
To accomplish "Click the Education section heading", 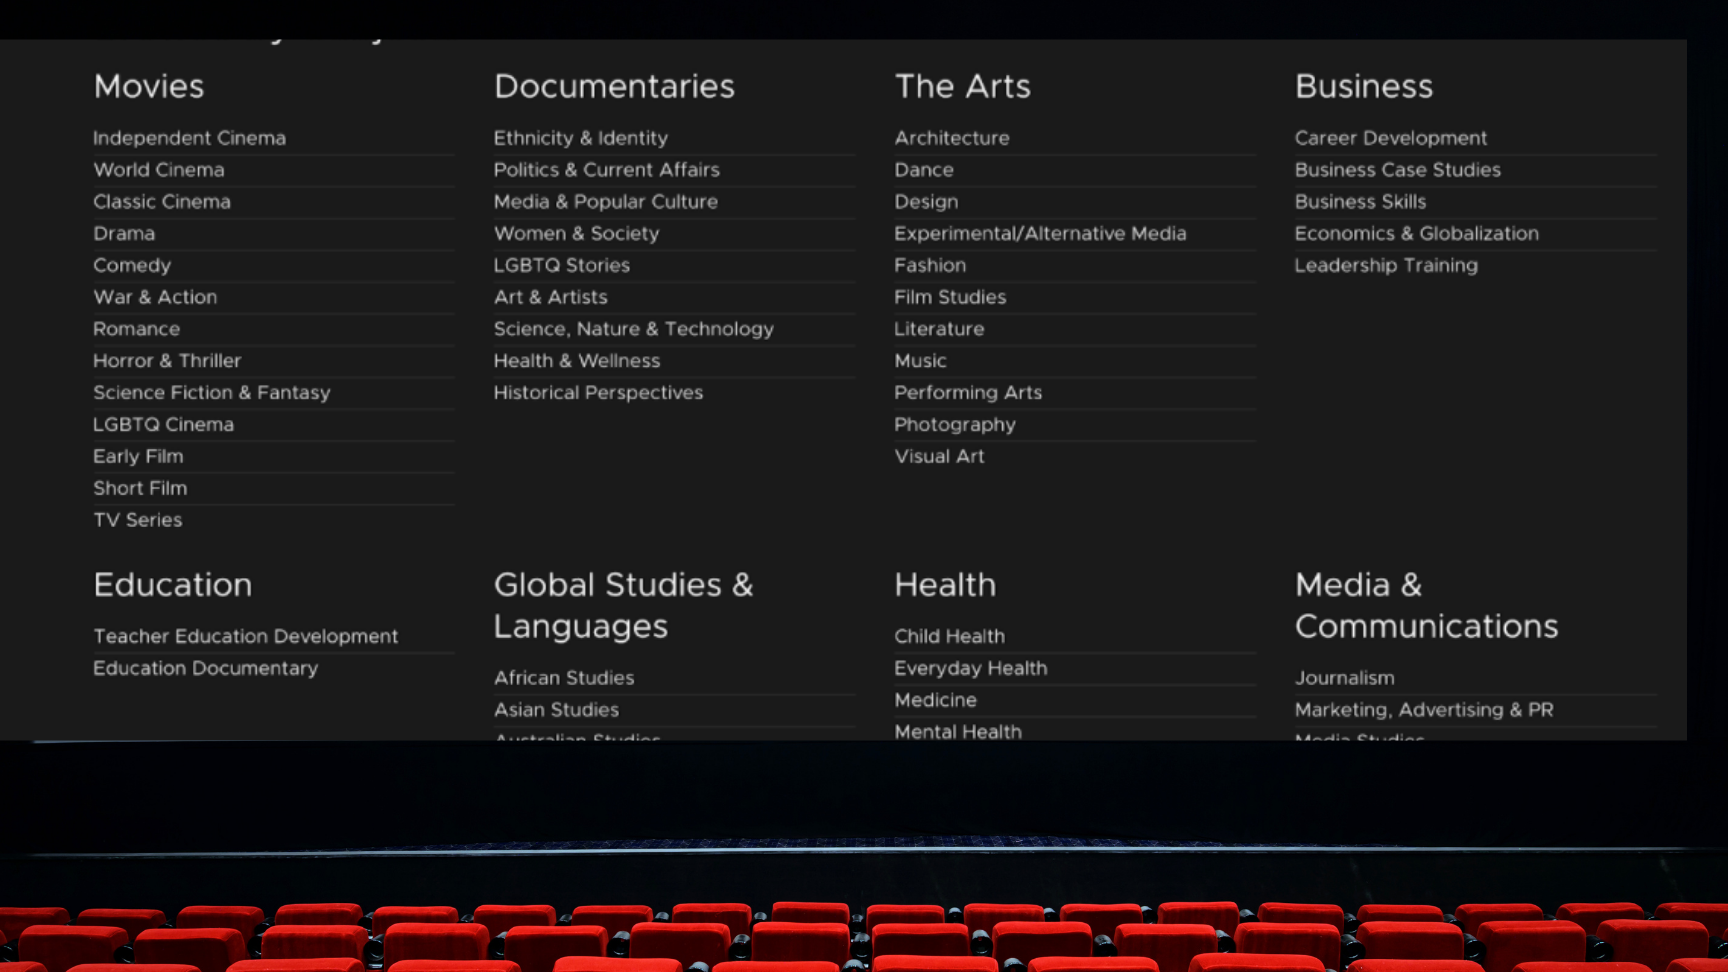I will pos(172,585).
